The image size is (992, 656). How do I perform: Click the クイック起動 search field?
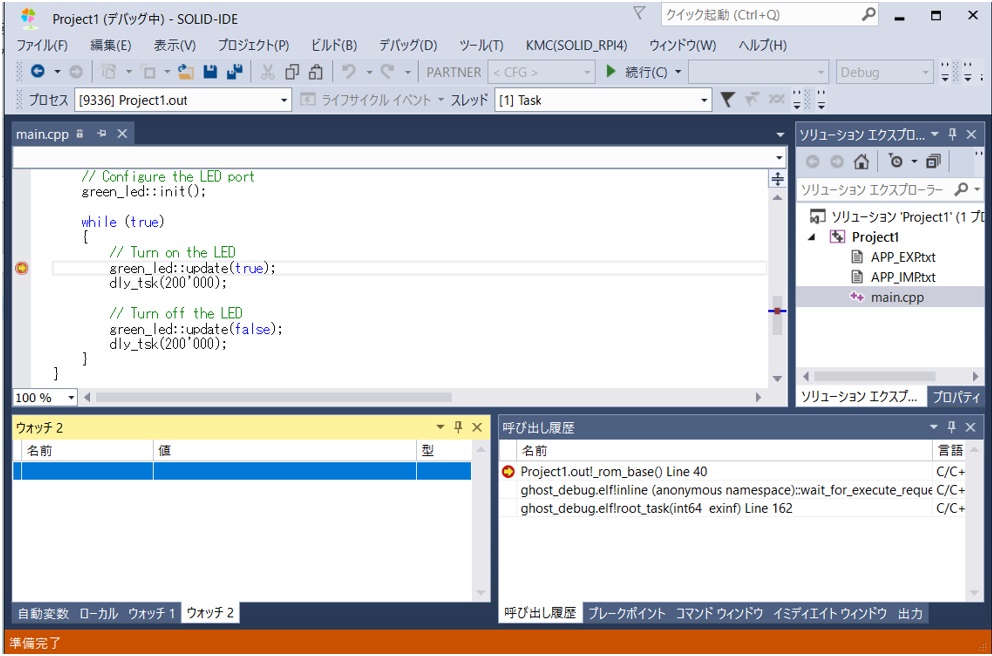click(x=758, y=15)
